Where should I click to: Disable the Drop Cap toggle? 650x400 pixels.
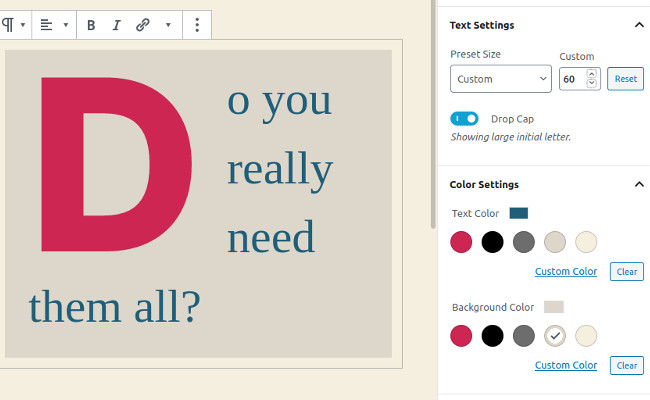click(465, 118)
